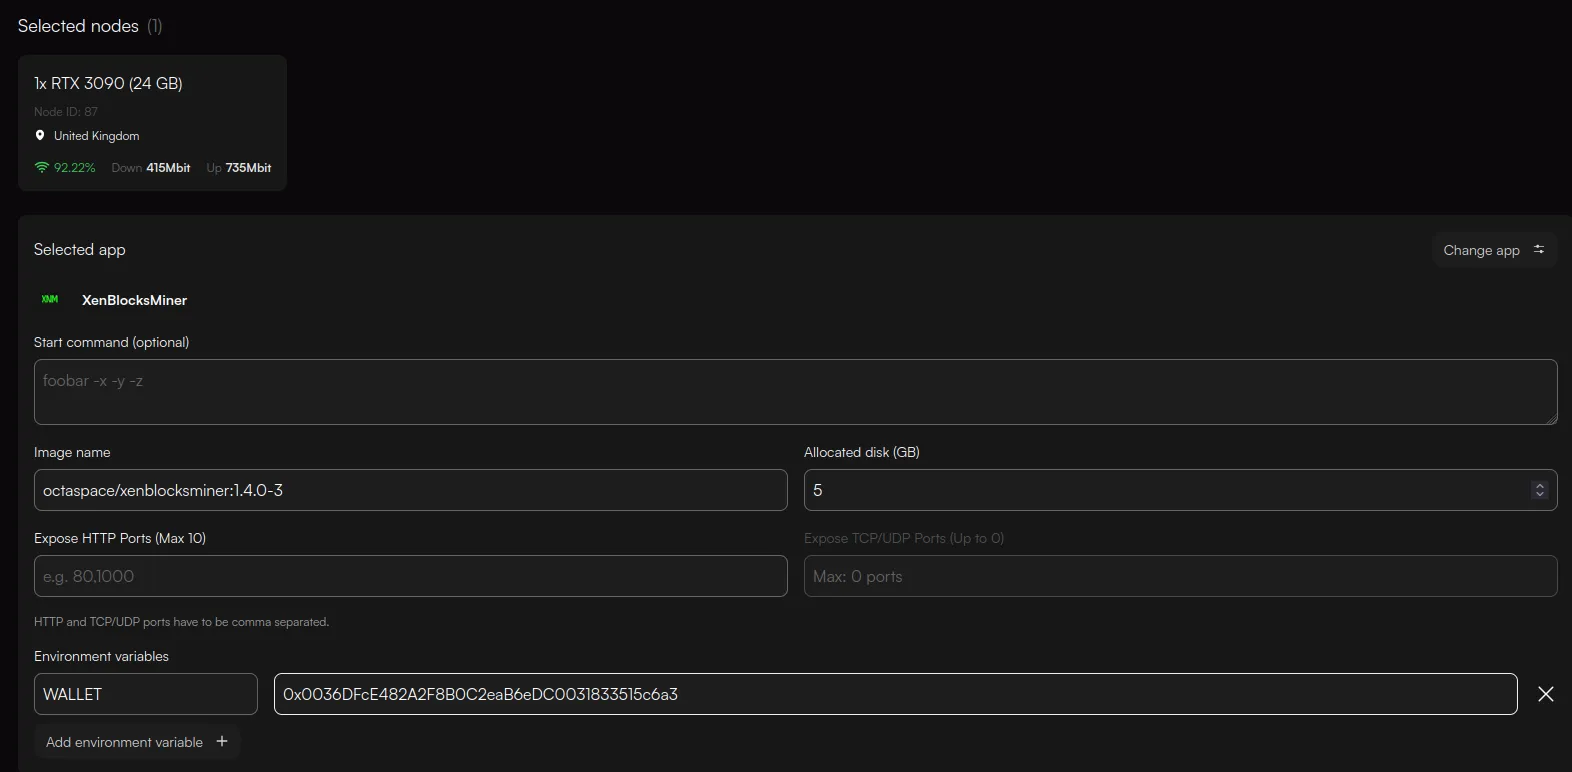The width and height of the screenshot is (1572, 772).
Task: Click the XenBlocksMiner XNM app logo
Action: pyautogui.click(x=50, y=299)
